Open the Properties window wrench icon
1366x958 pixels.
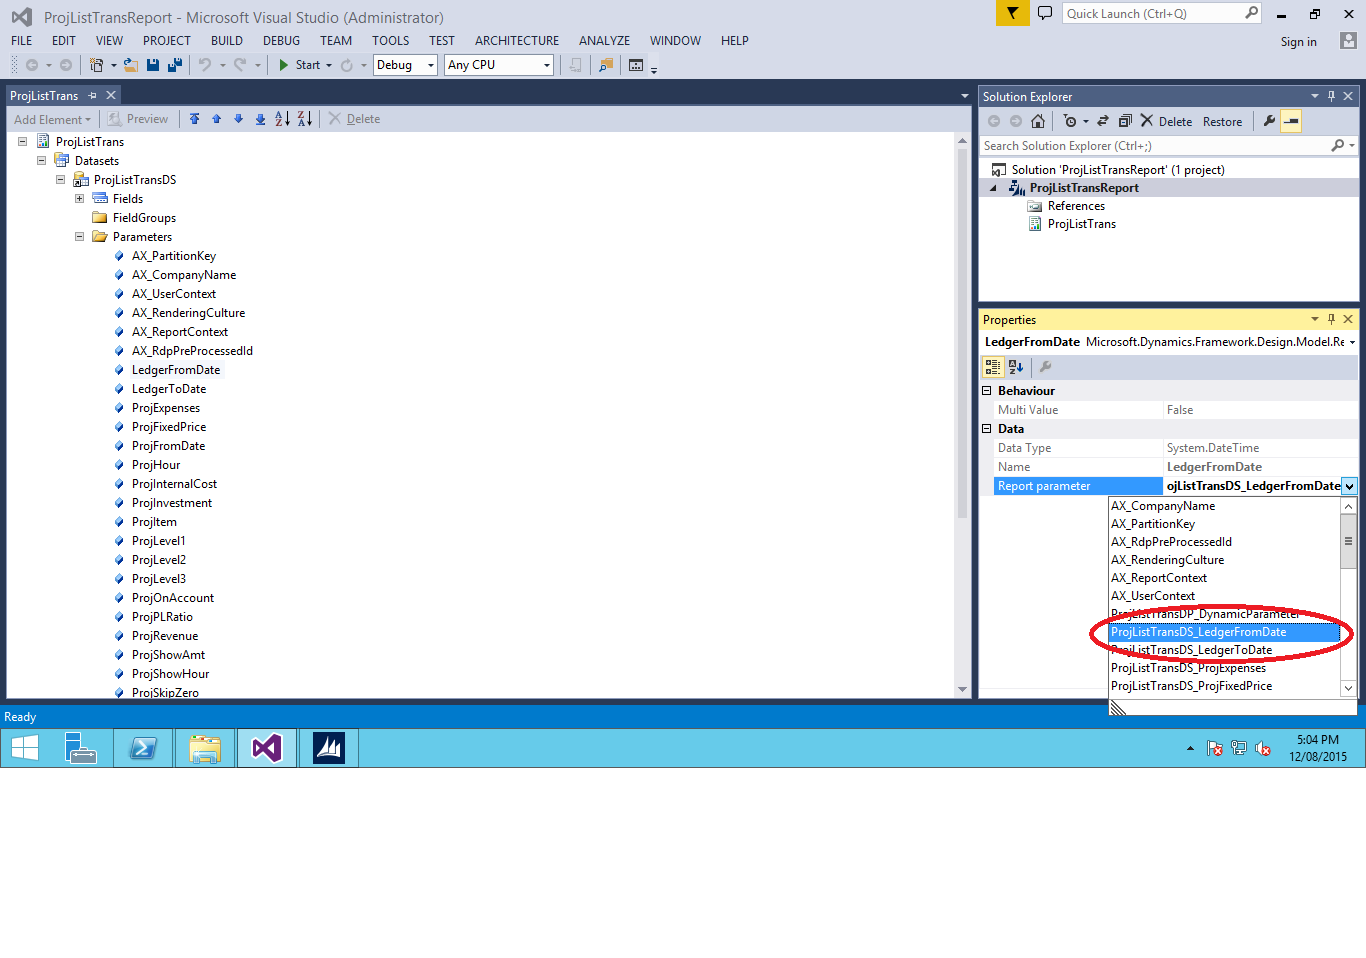point(1047,366)
